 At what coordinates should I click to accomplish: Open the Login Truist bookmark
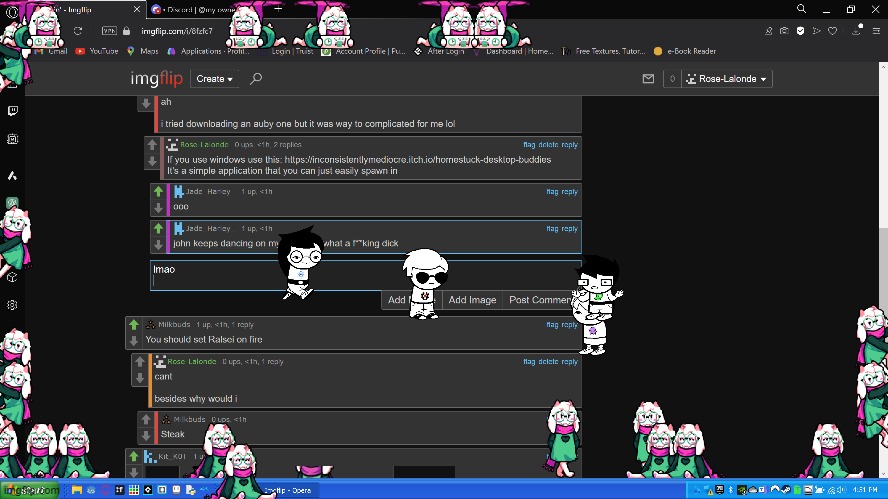292,51
